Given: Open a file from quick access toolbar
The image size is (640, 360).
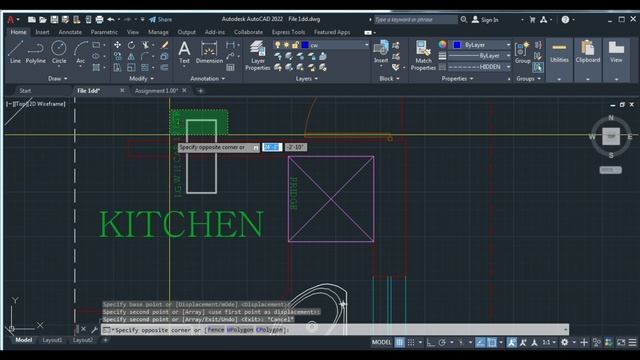Looking at the screenshot, I should pos(42,19).
